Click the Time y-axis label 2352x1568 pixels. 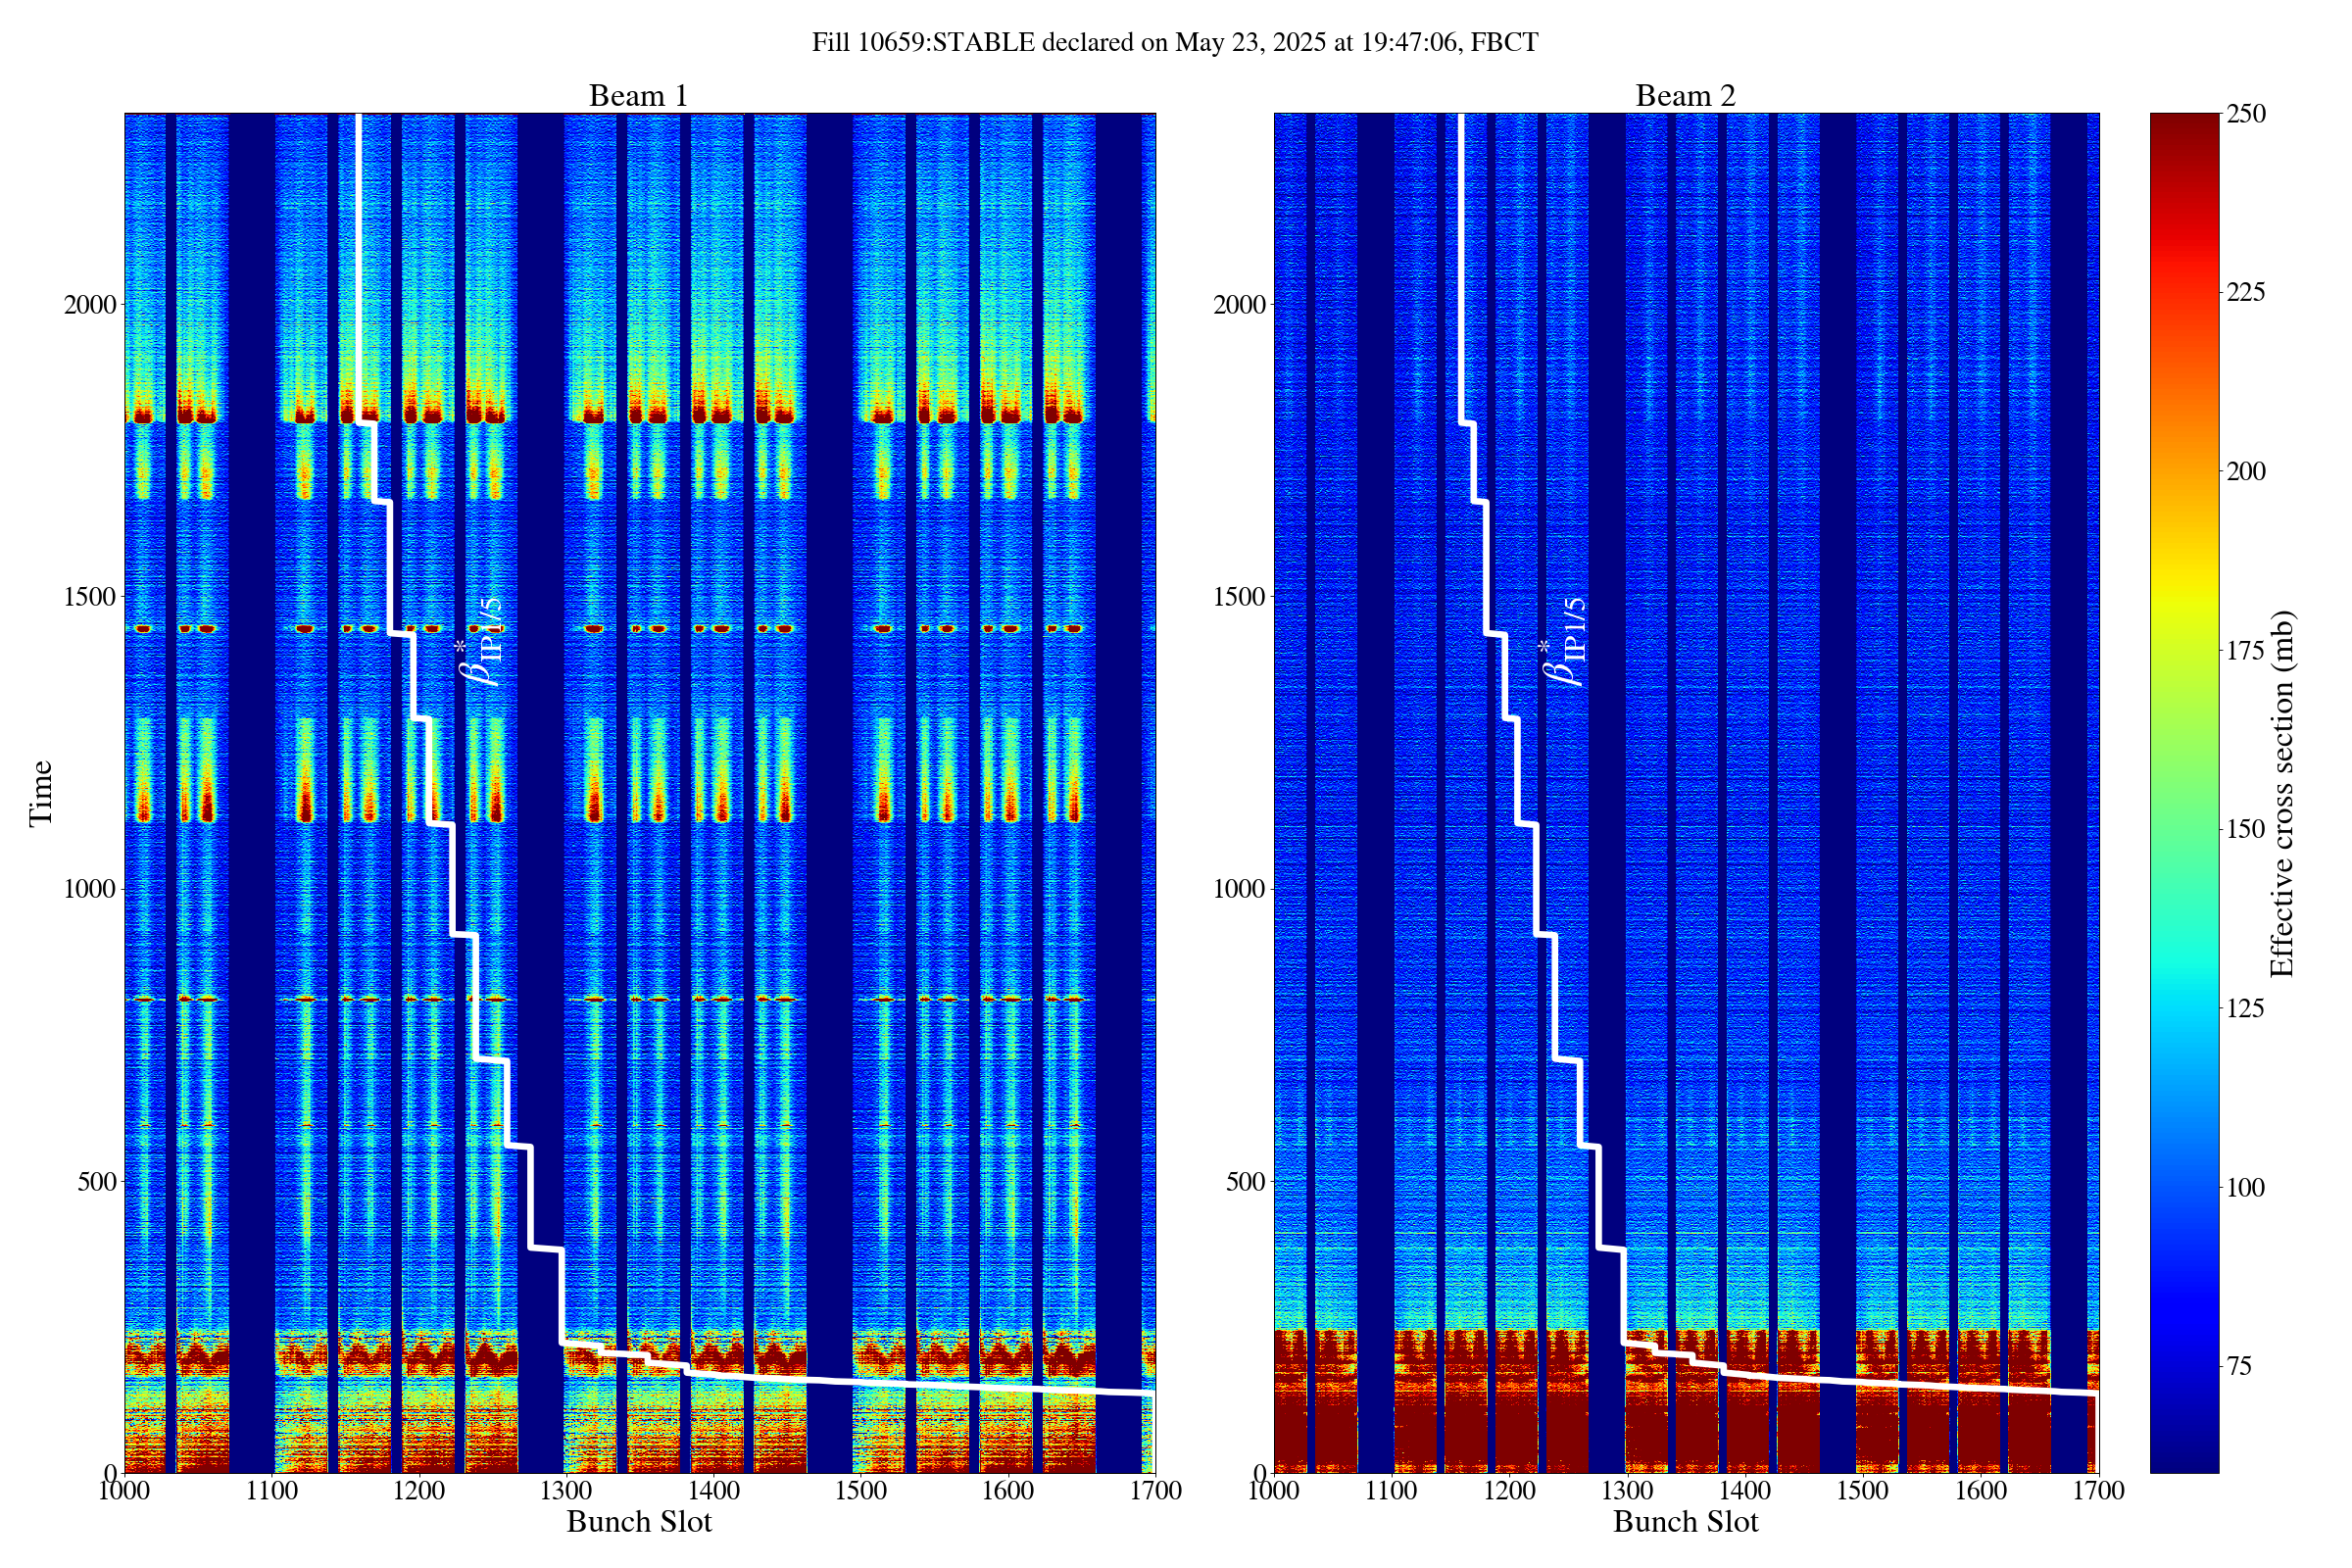tap(41, 793)
